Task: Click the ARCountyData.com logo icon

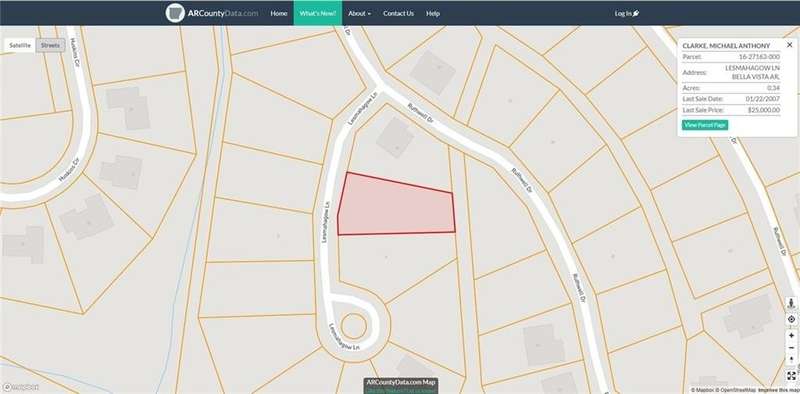Action: coord(175,13)
